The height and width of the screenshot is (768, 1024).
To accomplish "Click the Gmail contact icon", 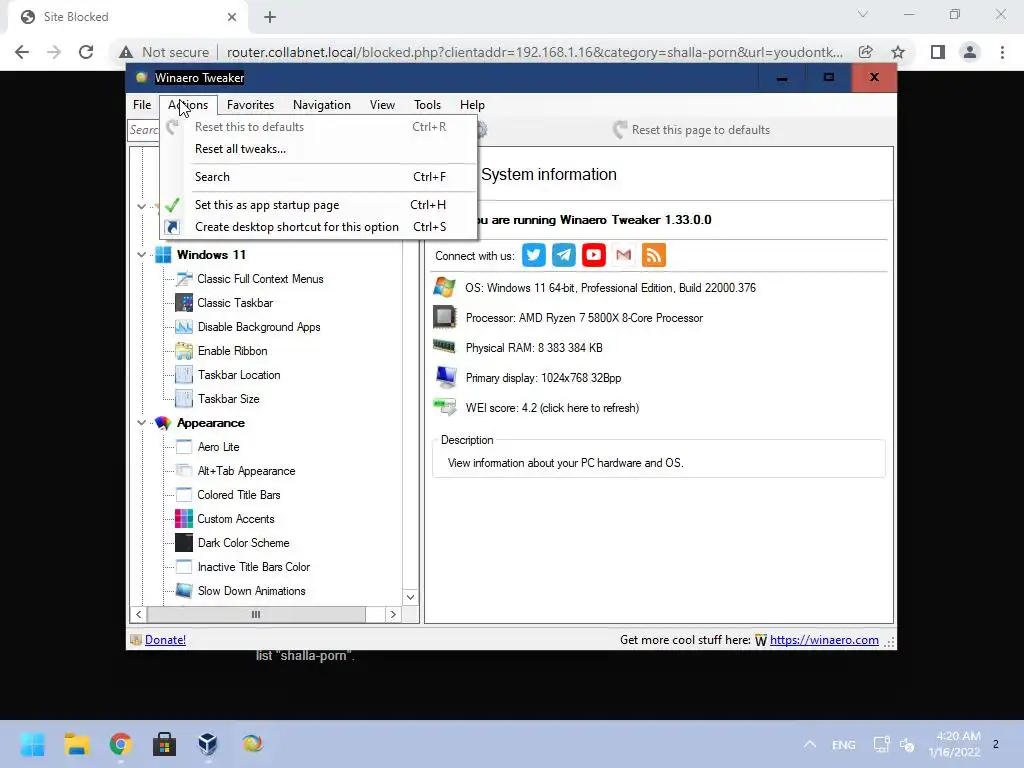I will click(x=624, y=255).
